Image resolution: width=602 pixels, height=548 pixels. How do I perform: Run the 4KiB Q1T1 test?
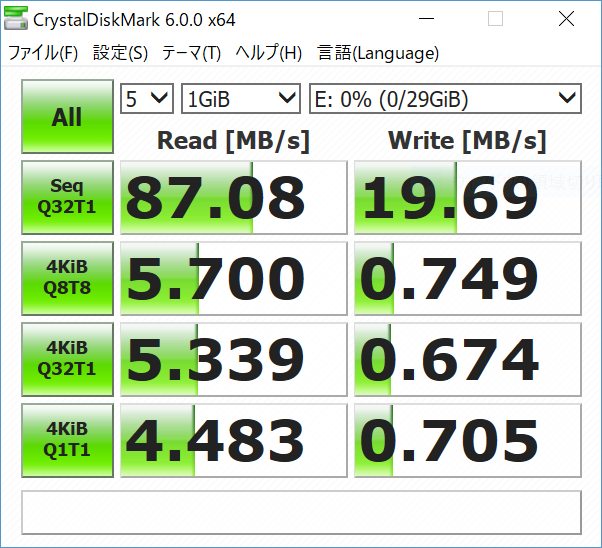pos(67,440)
